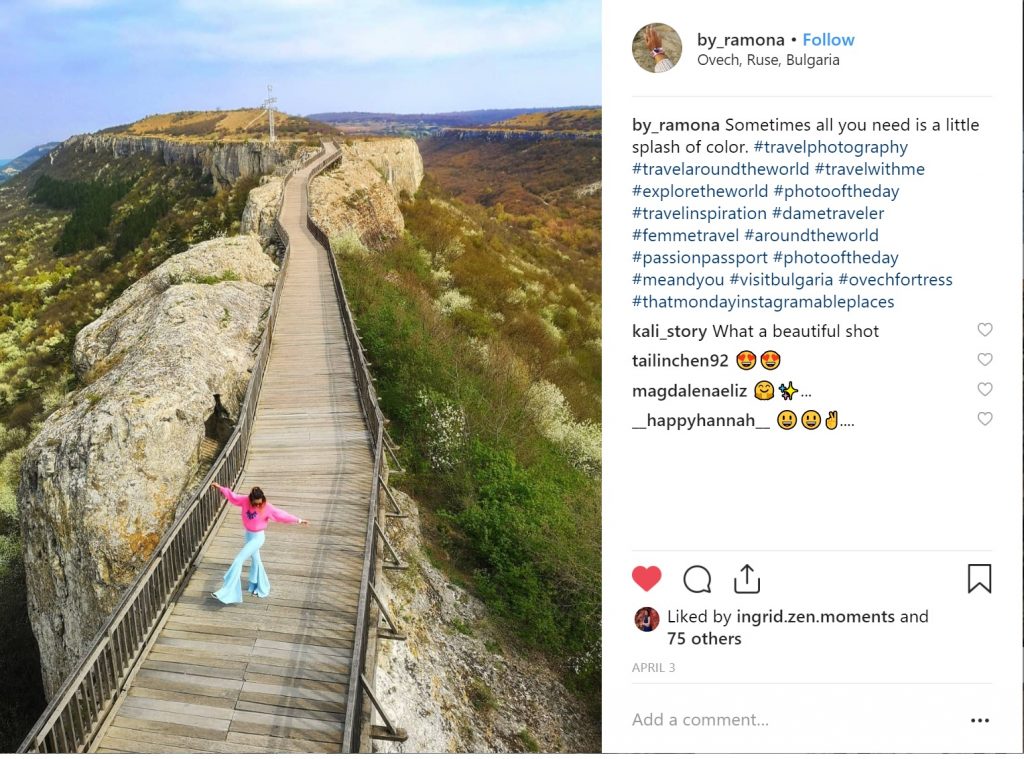Follow by_ramona
This screenshot has width=1024, height=759.
click(828, 40)
